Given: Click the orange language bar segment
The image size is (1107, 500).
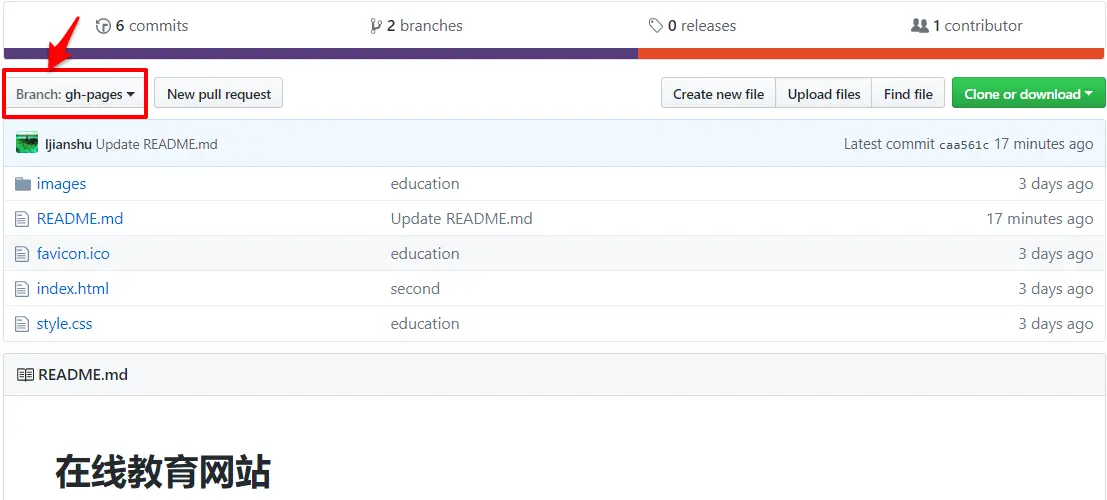Looking at the screenshot, I should pyautogui.click(x=871, y=54).
